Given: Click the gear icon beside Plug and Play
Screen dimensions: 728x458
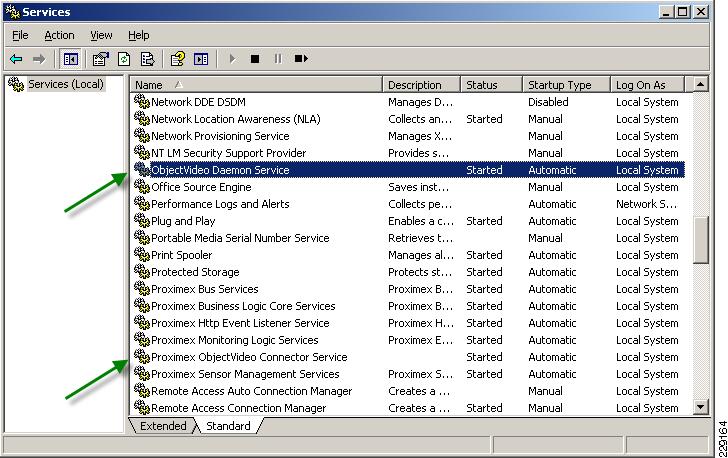Looking at the screenshot, I should (x=142, y=220).
